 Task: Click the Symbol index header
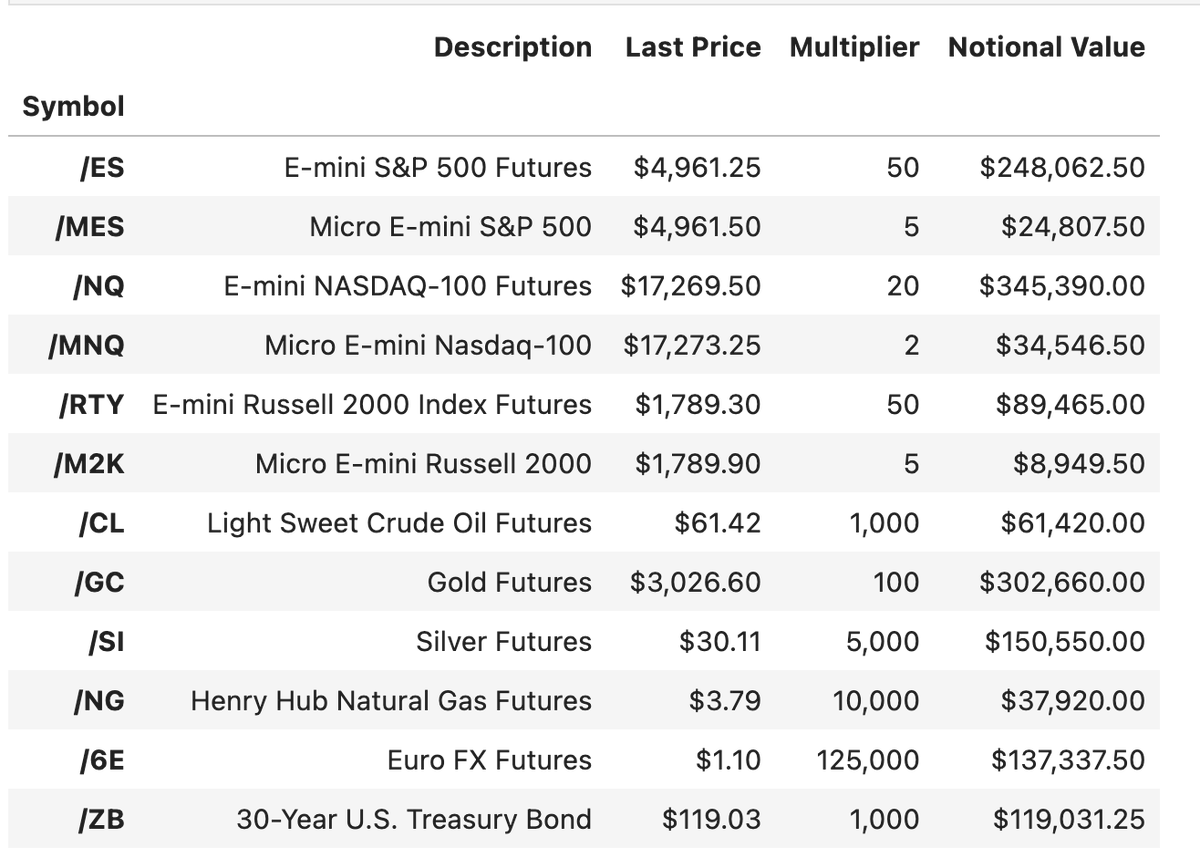(73, 106)
